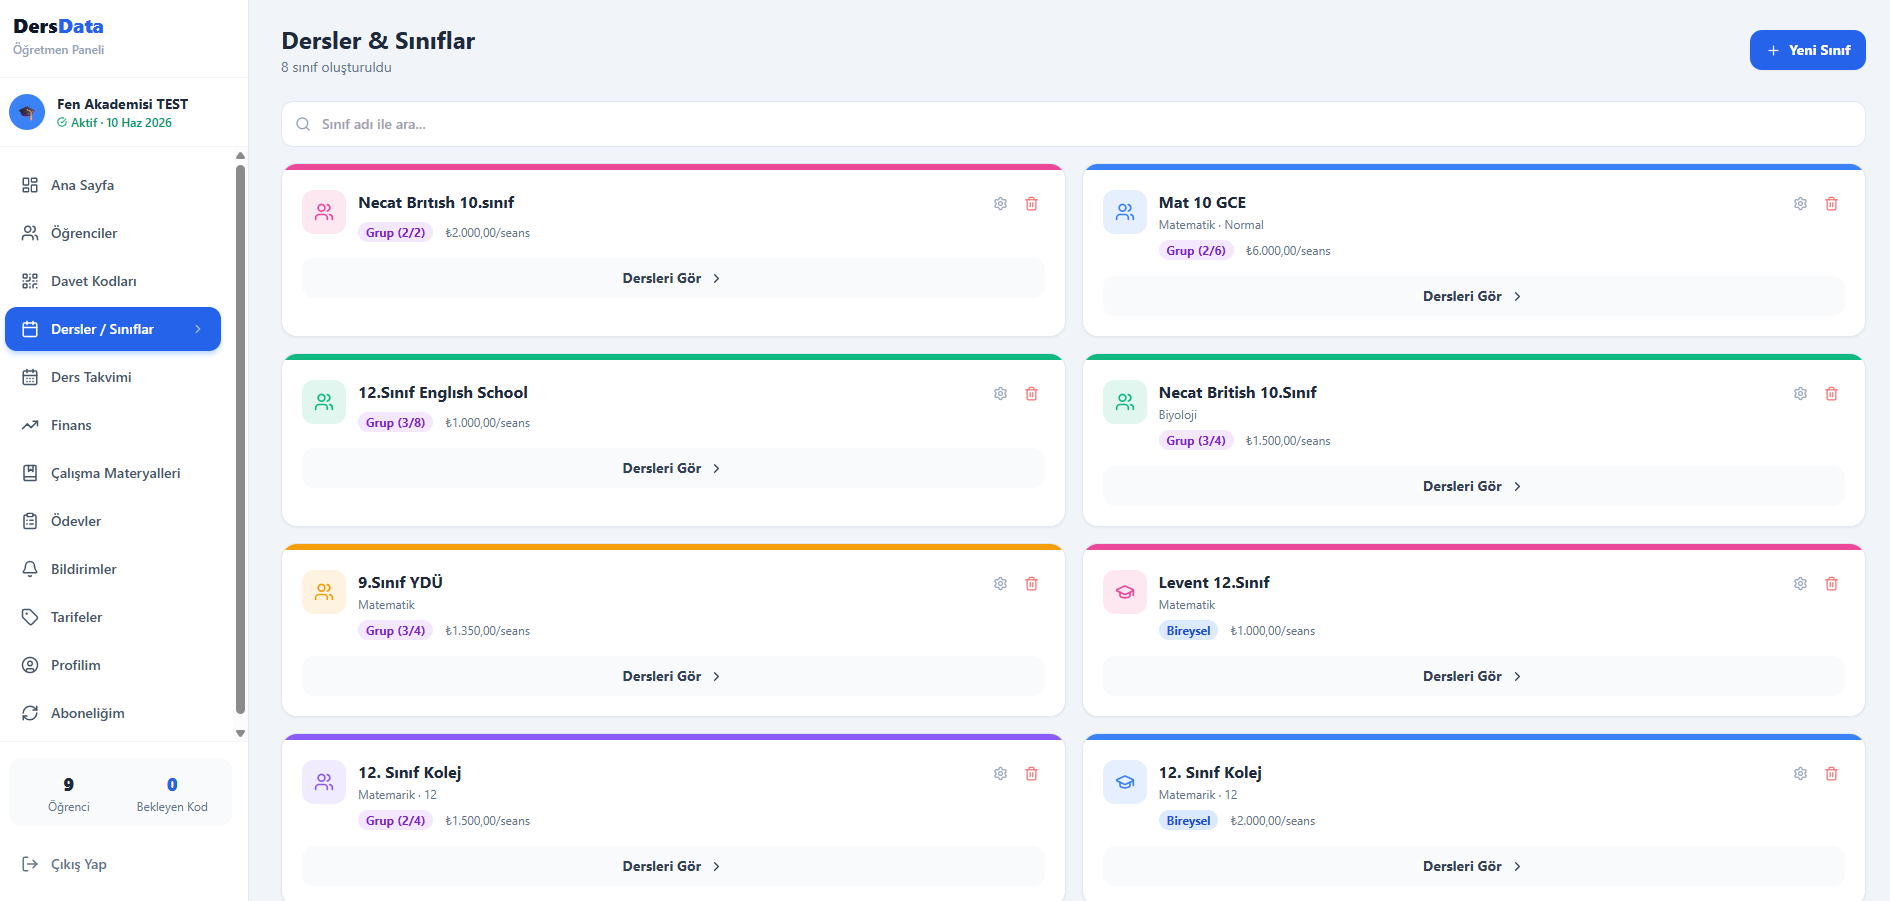The width and height of the screenshot is (1890, 901).
Task: Click trash icon on Levent 12.Sınıf card
Action: (x=1831, y=584)
